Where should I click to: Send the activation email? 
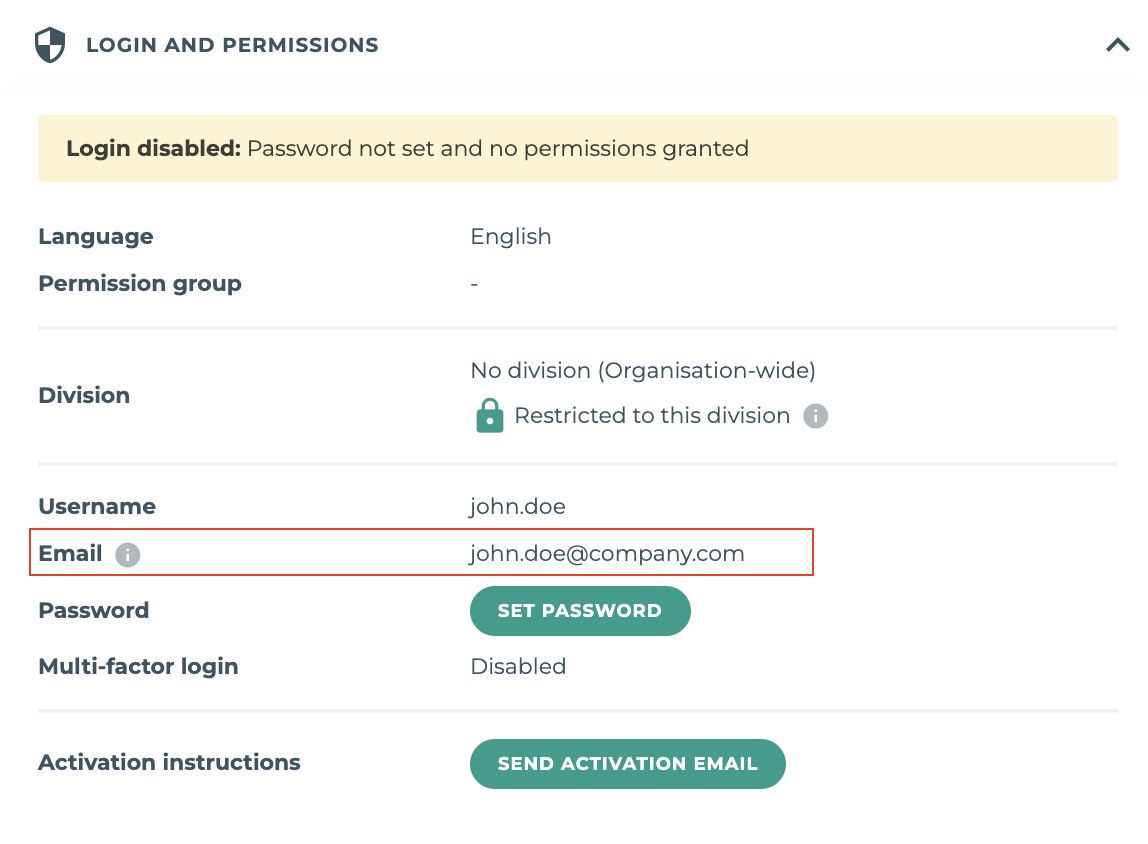[x=627, y=763]
